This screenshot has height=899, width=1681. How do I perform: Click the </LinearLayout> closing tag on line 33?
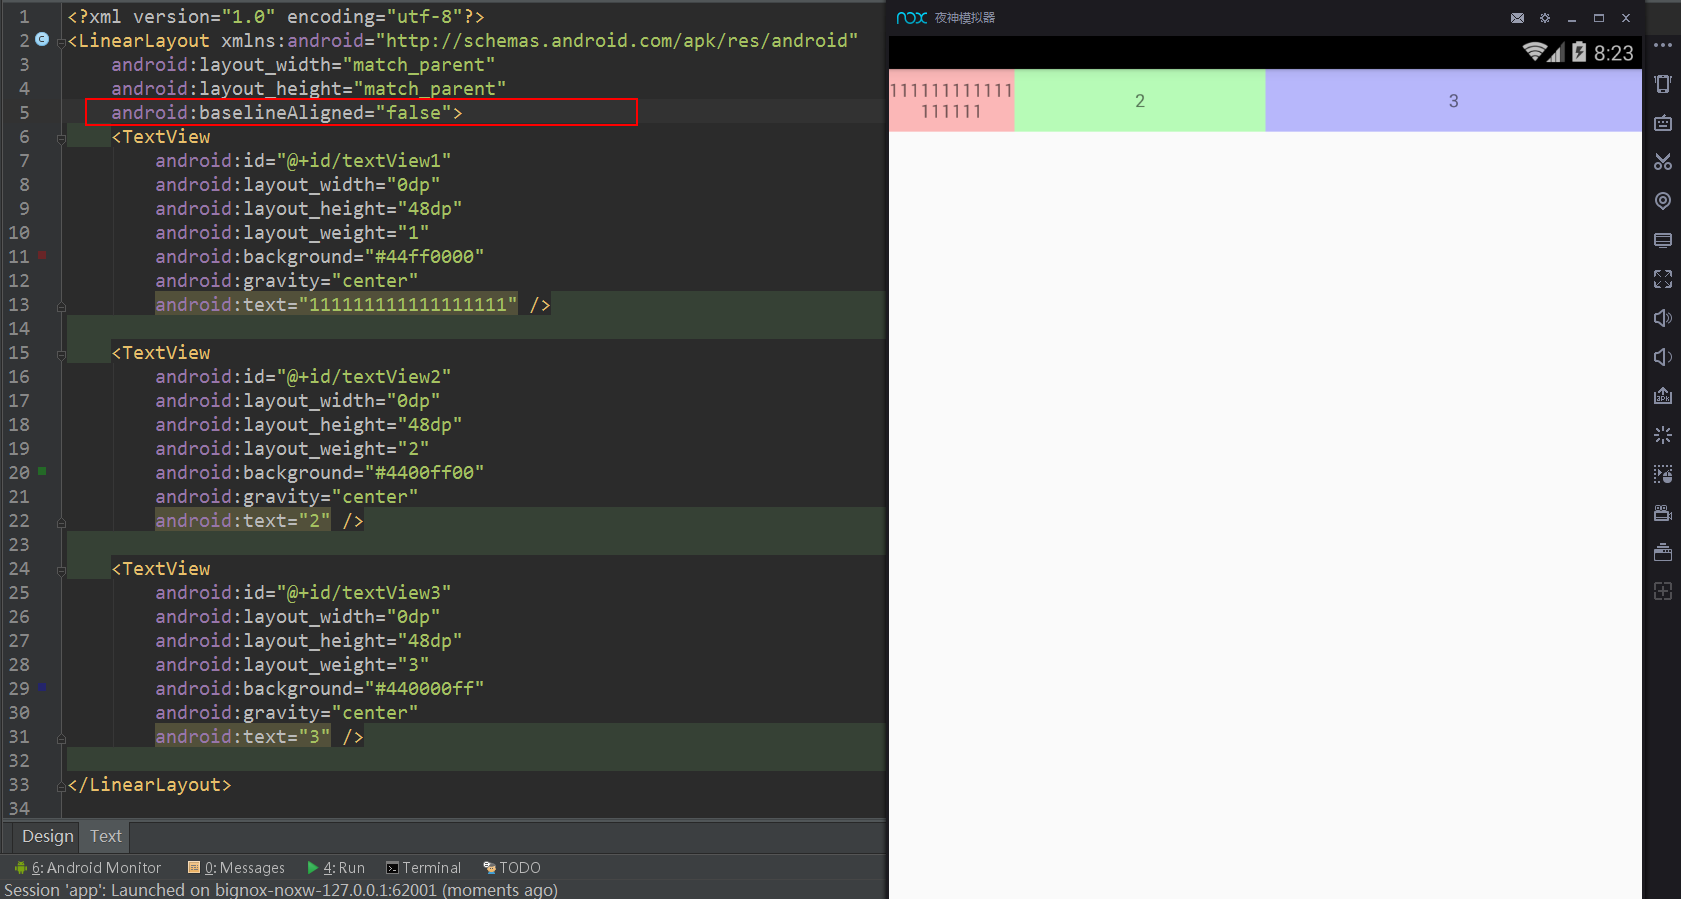(149, 784)
